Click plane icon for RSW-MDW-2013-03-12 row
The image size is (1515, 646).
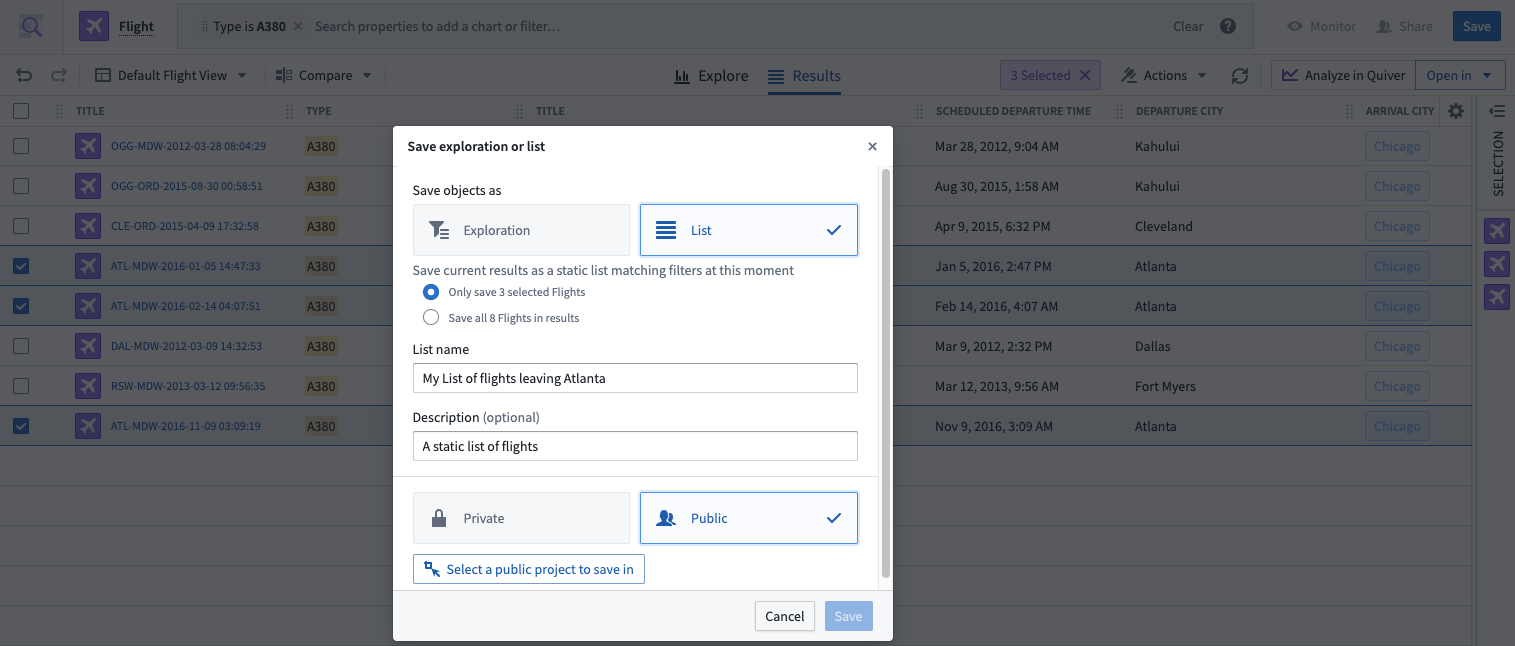88,386
